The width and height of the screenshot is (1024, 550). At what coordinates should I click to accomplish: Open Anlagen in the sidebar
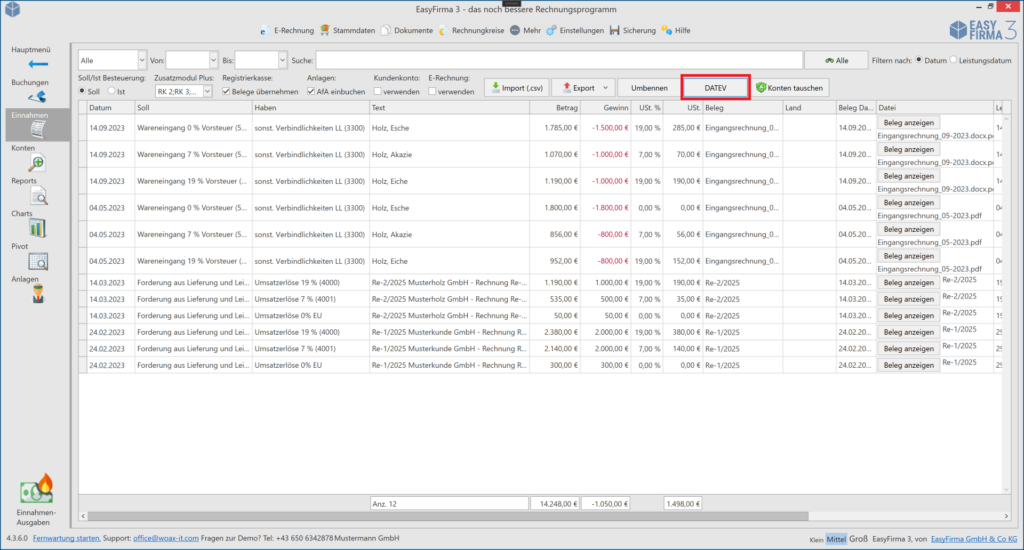tap(37, 293)
